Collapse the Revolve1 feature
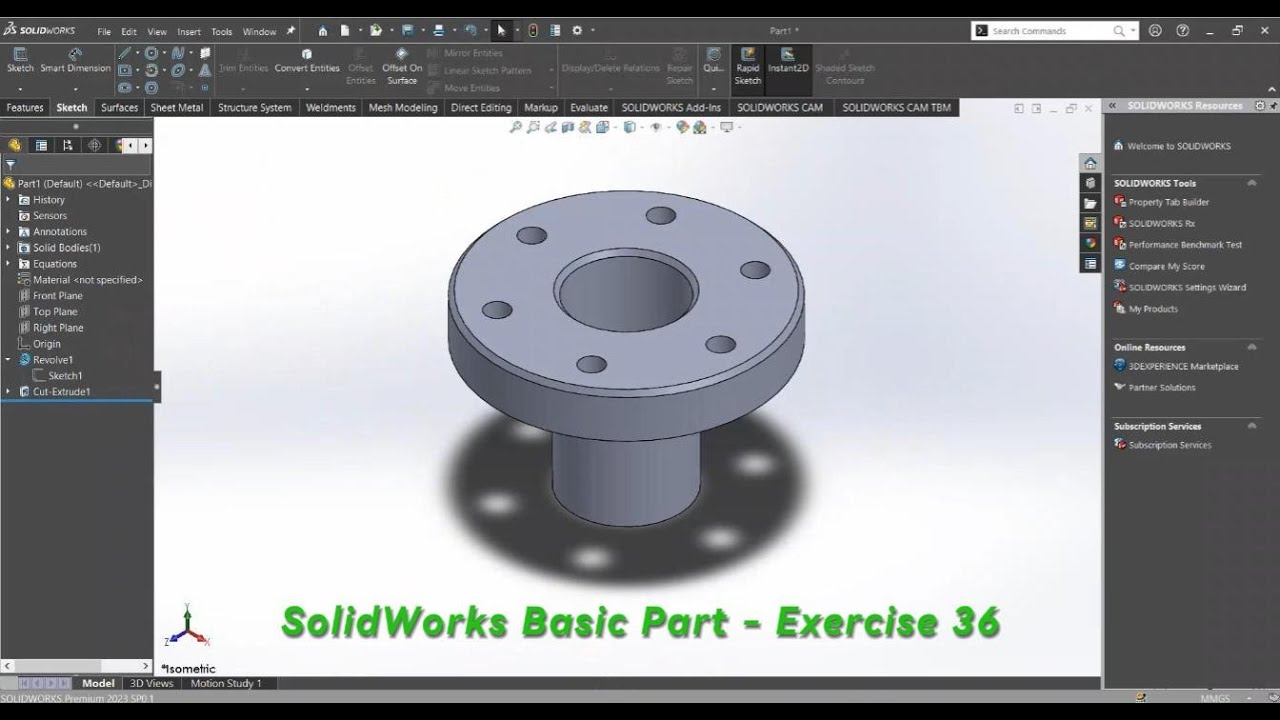1280x720 pixels. [x=8, y=360]
